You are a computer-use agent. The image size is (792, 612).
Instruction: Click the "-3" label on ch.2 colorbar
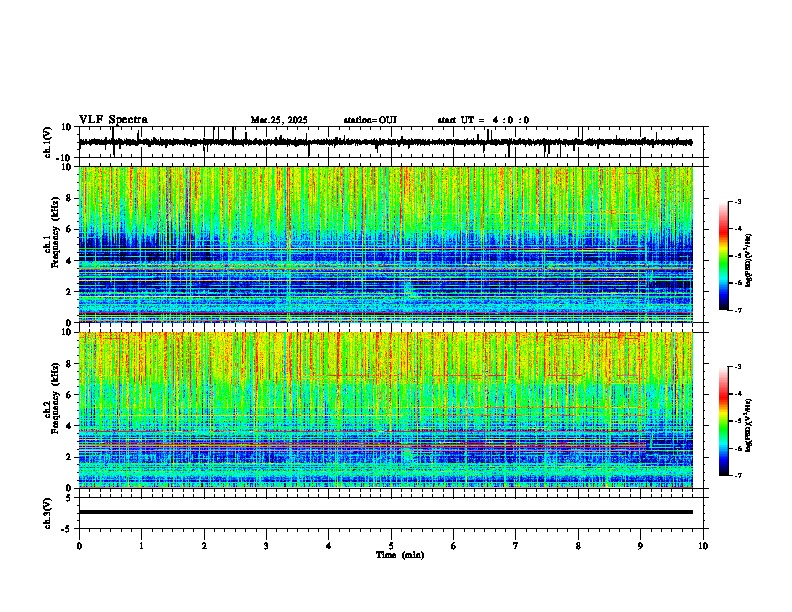pyautogui.click(x=737, y=367)
